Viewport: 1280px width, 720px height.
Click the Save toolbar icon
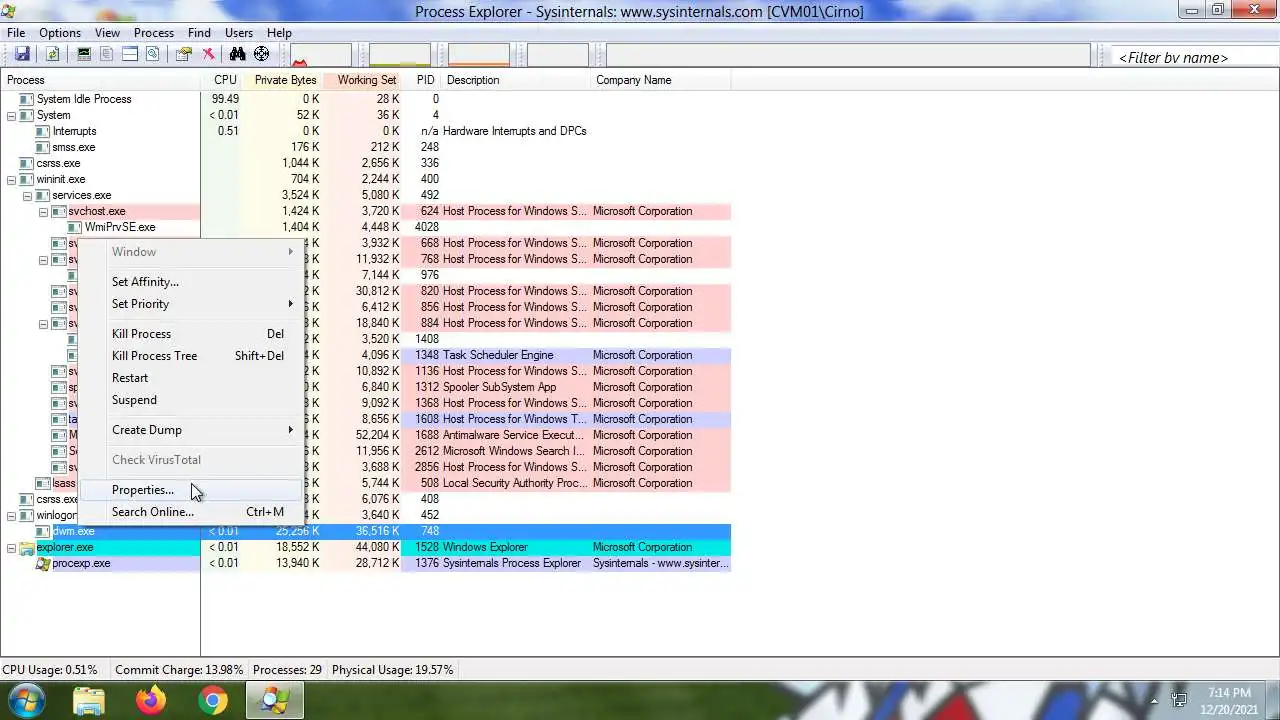[22, 54]
